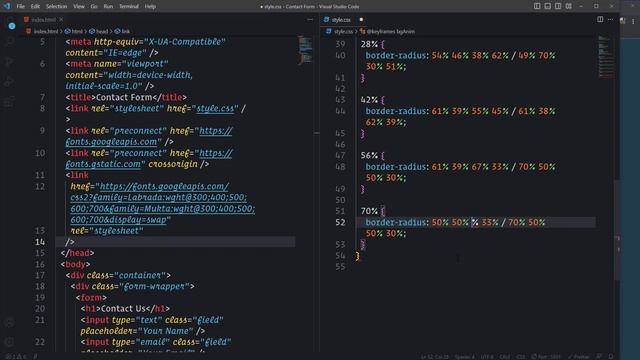
Task: Click the 70% keyframe selector
Action: 369,211
